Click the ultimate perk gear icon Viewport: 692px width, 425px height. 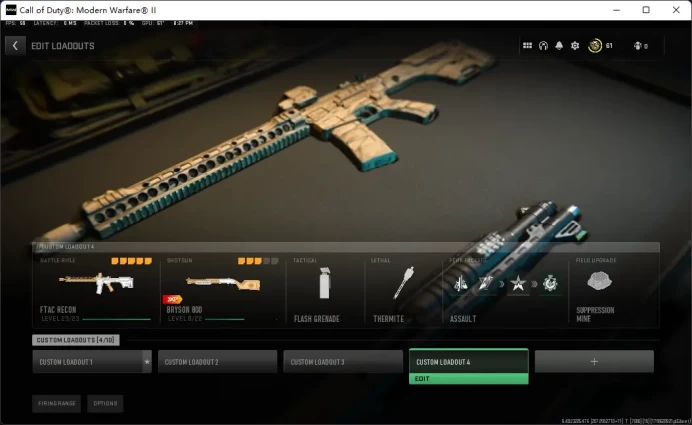pos(550,283)
